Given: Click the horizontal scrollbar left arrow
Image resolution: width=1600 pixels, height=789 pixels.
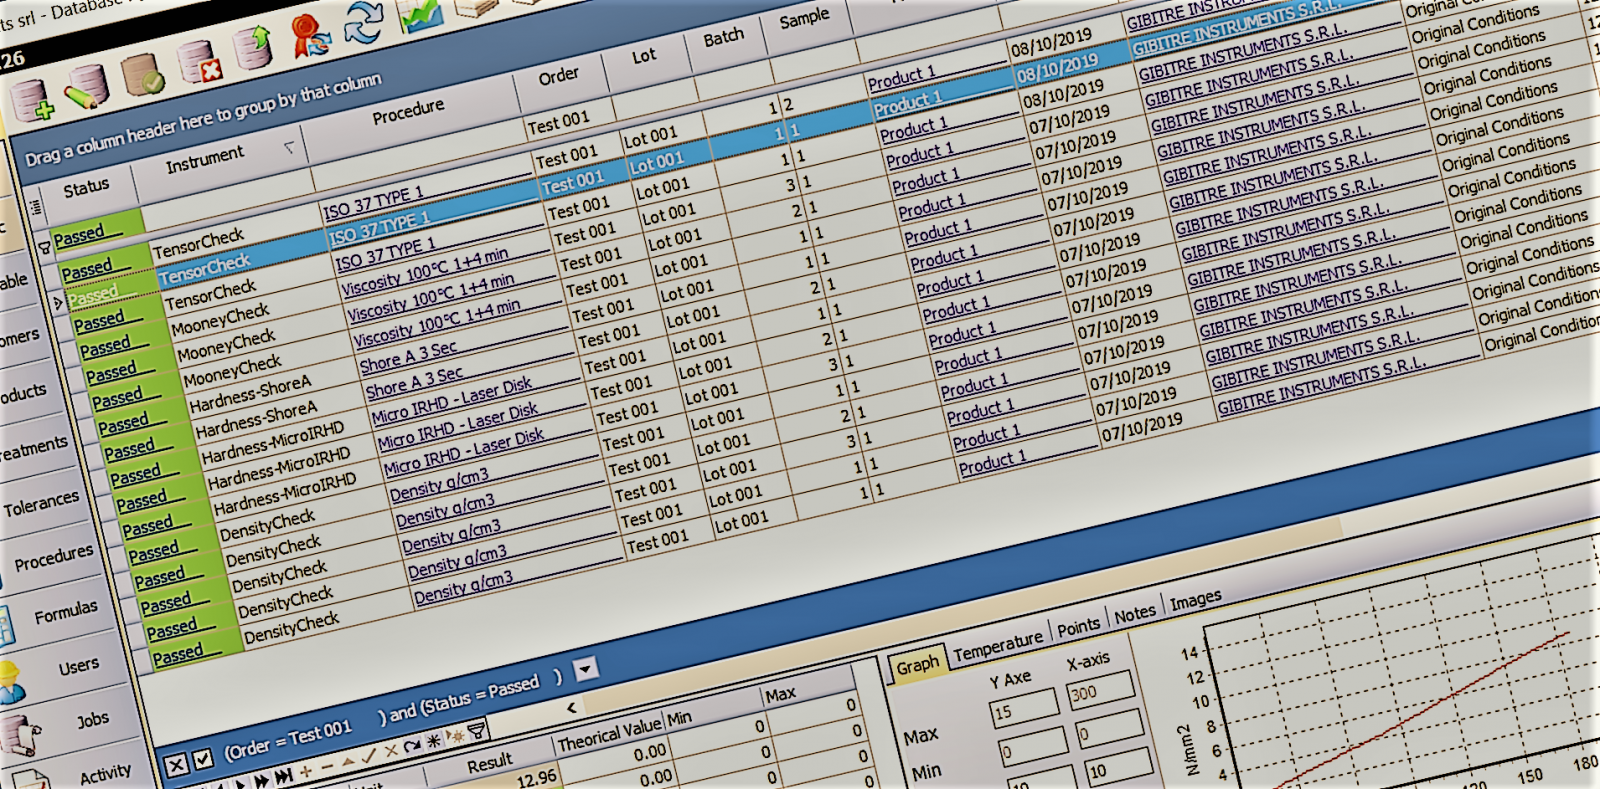Looking at the screenshot, I should [572, 707].
